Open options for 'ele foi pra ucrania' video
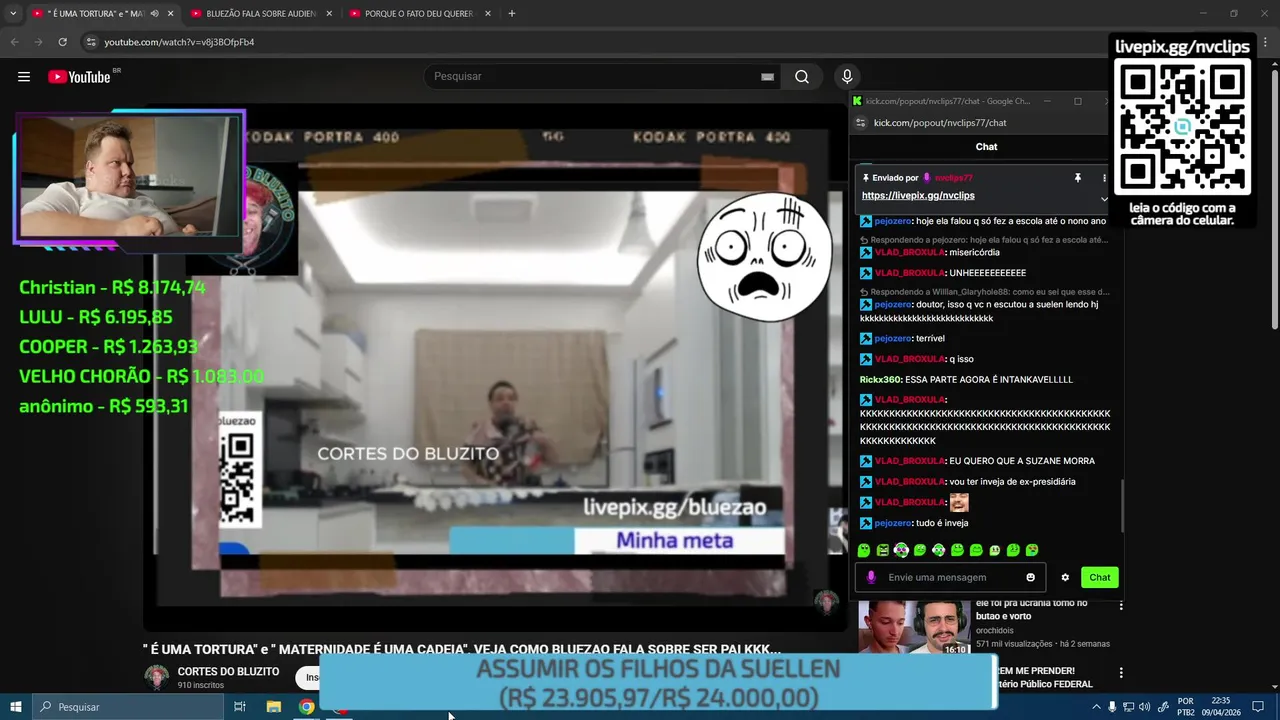 click(1121, 606)
